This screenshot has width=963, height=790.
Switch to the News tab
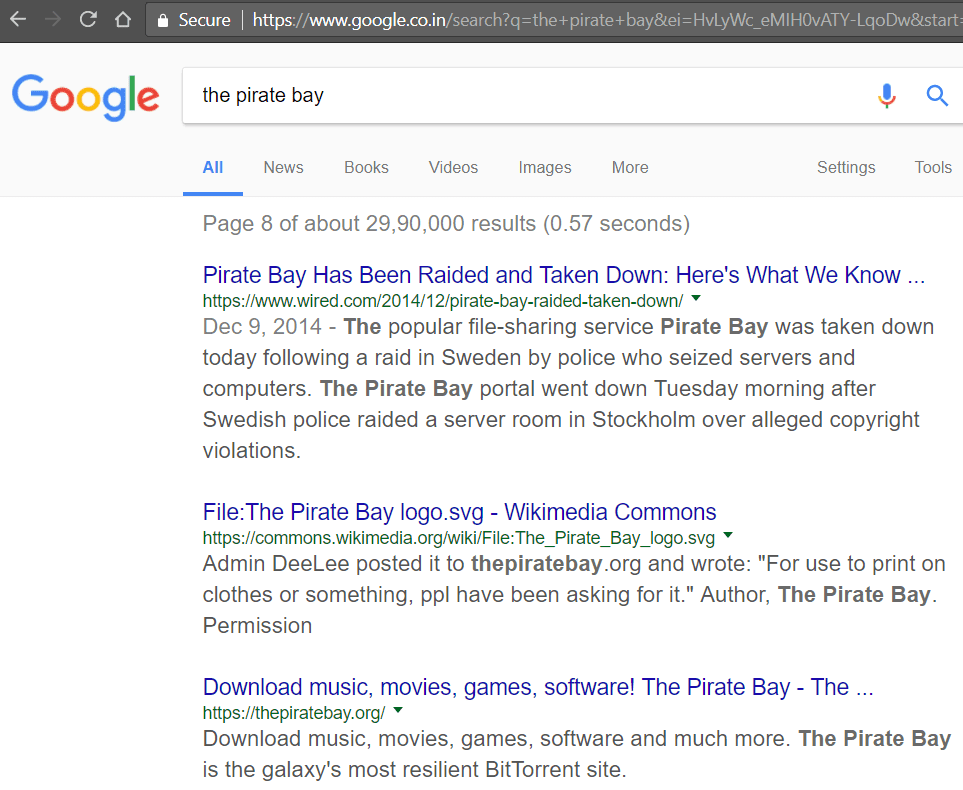coord(283,167)
